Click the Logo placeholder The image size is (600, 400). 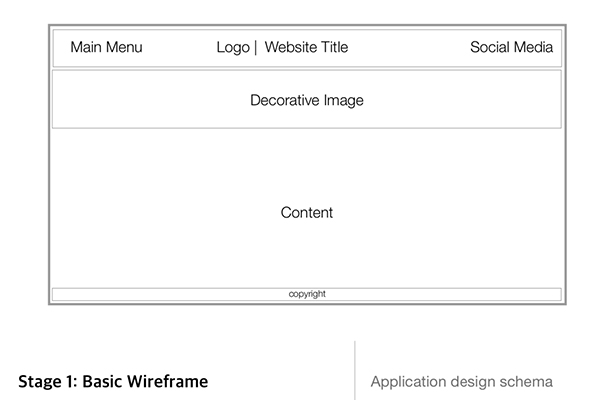point(233,47)
